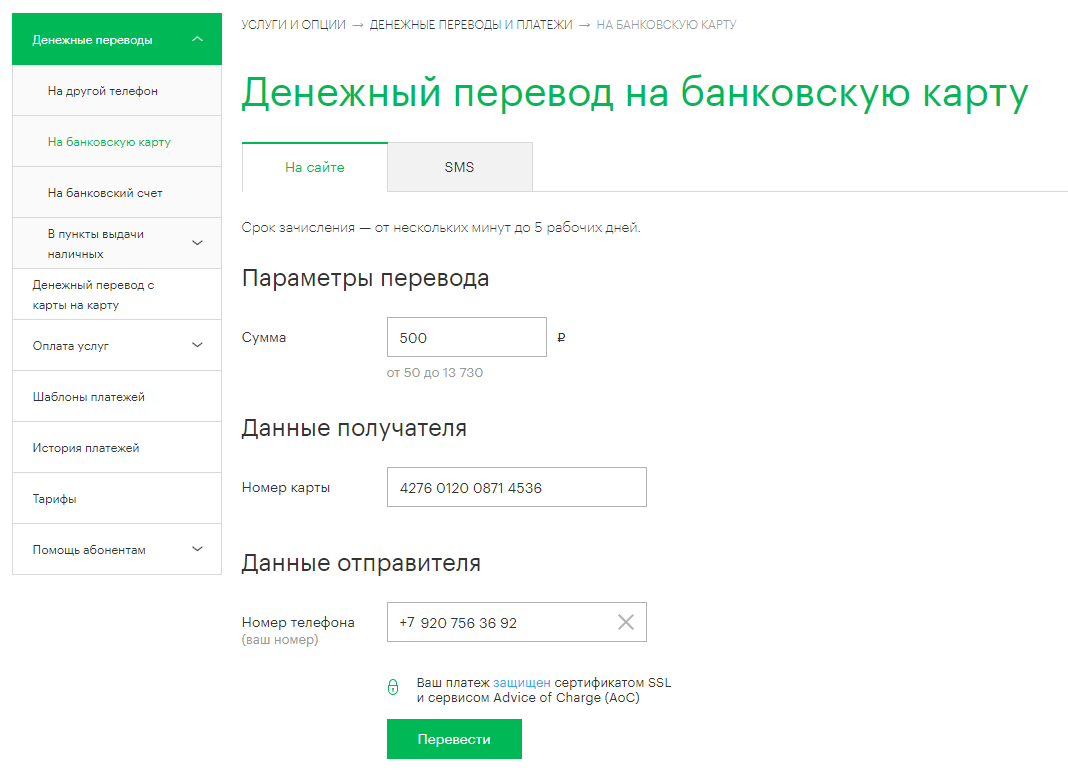Expand the Оплата услуг chevron
Viewport: 1068px width, 784px height.
point(198,345)
